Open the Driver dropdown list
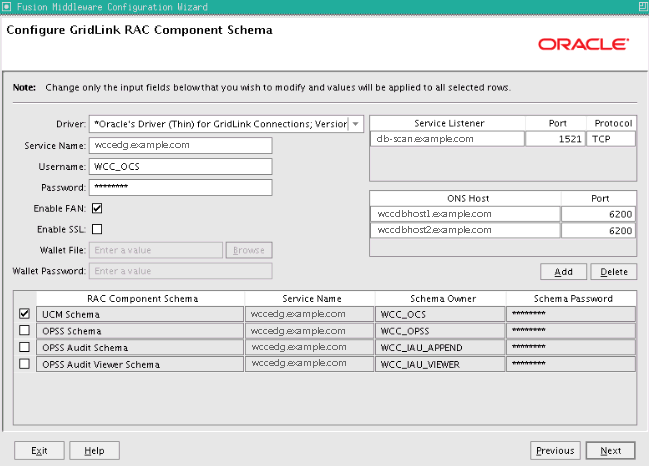The height and width of the screenshot is (466, 649). pyautogui.click(x=355, y=124)
